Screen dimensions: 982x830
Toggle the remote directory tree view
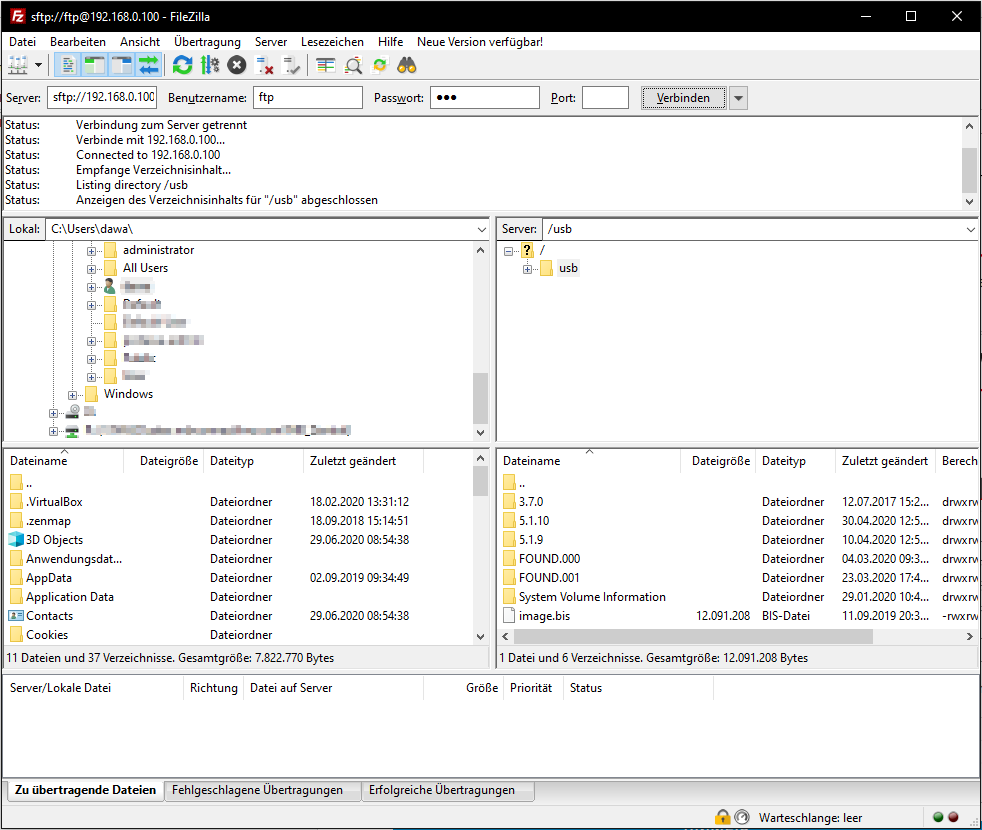click(x=121, y=65)
